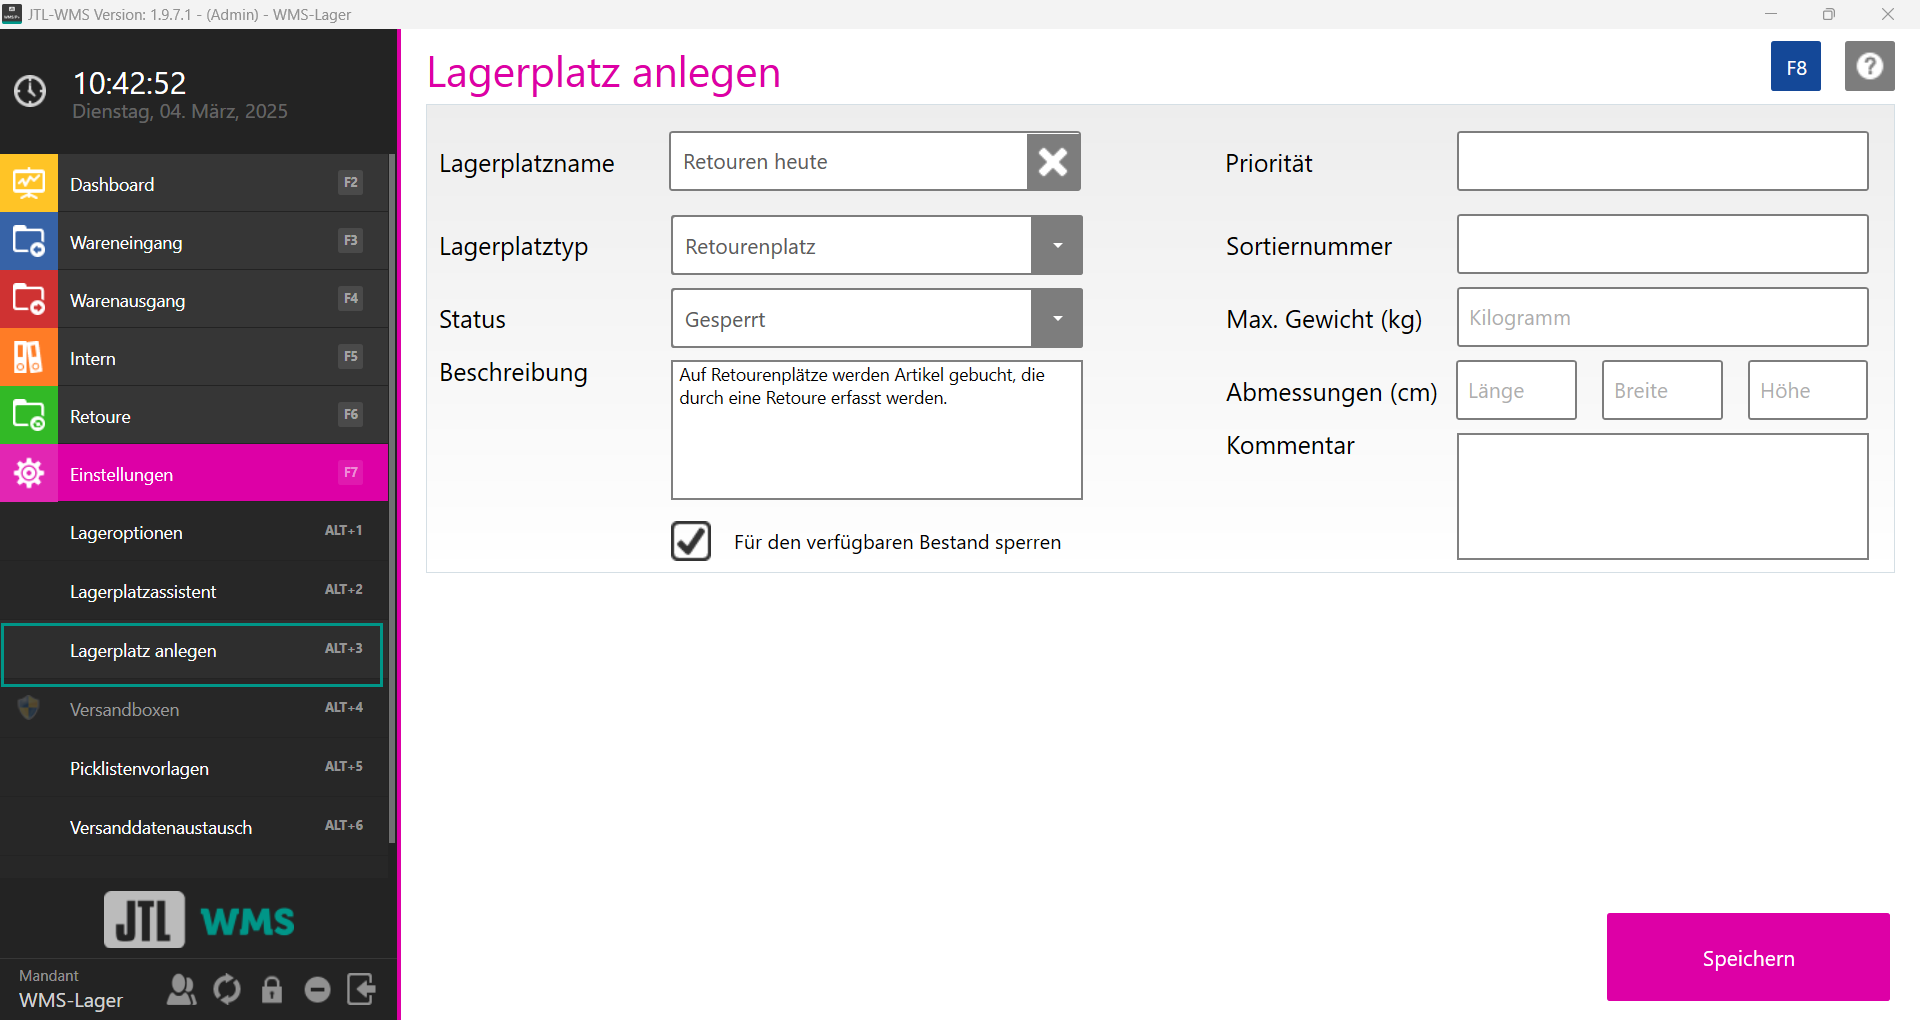Uncheck 'Für den verfügbaren Bestand sperren'
Viewport: 1920px width, 1020px height.
point(691,541)
